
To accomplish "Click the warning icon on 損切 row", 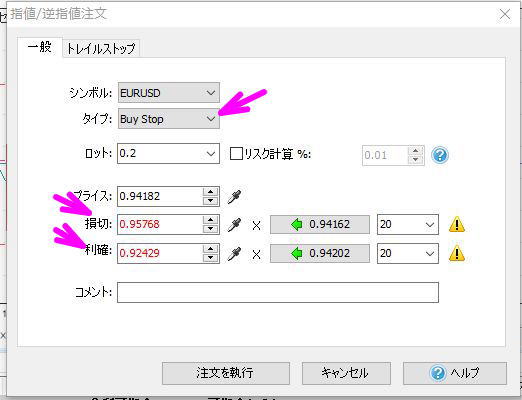I will (x=457, y=224).
